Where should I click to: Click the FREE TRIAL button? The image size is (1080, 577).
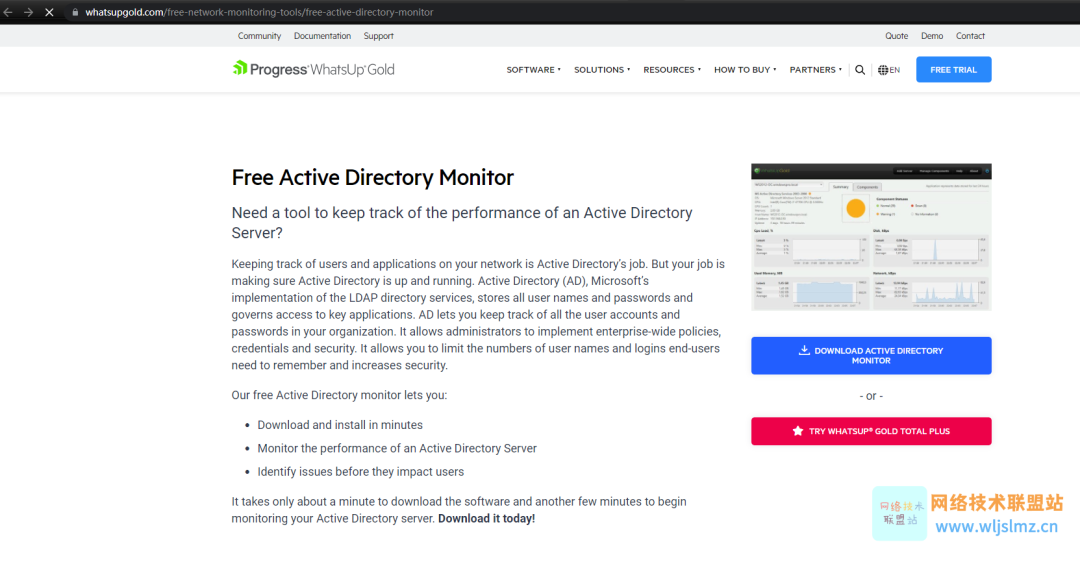pos(953,70)
